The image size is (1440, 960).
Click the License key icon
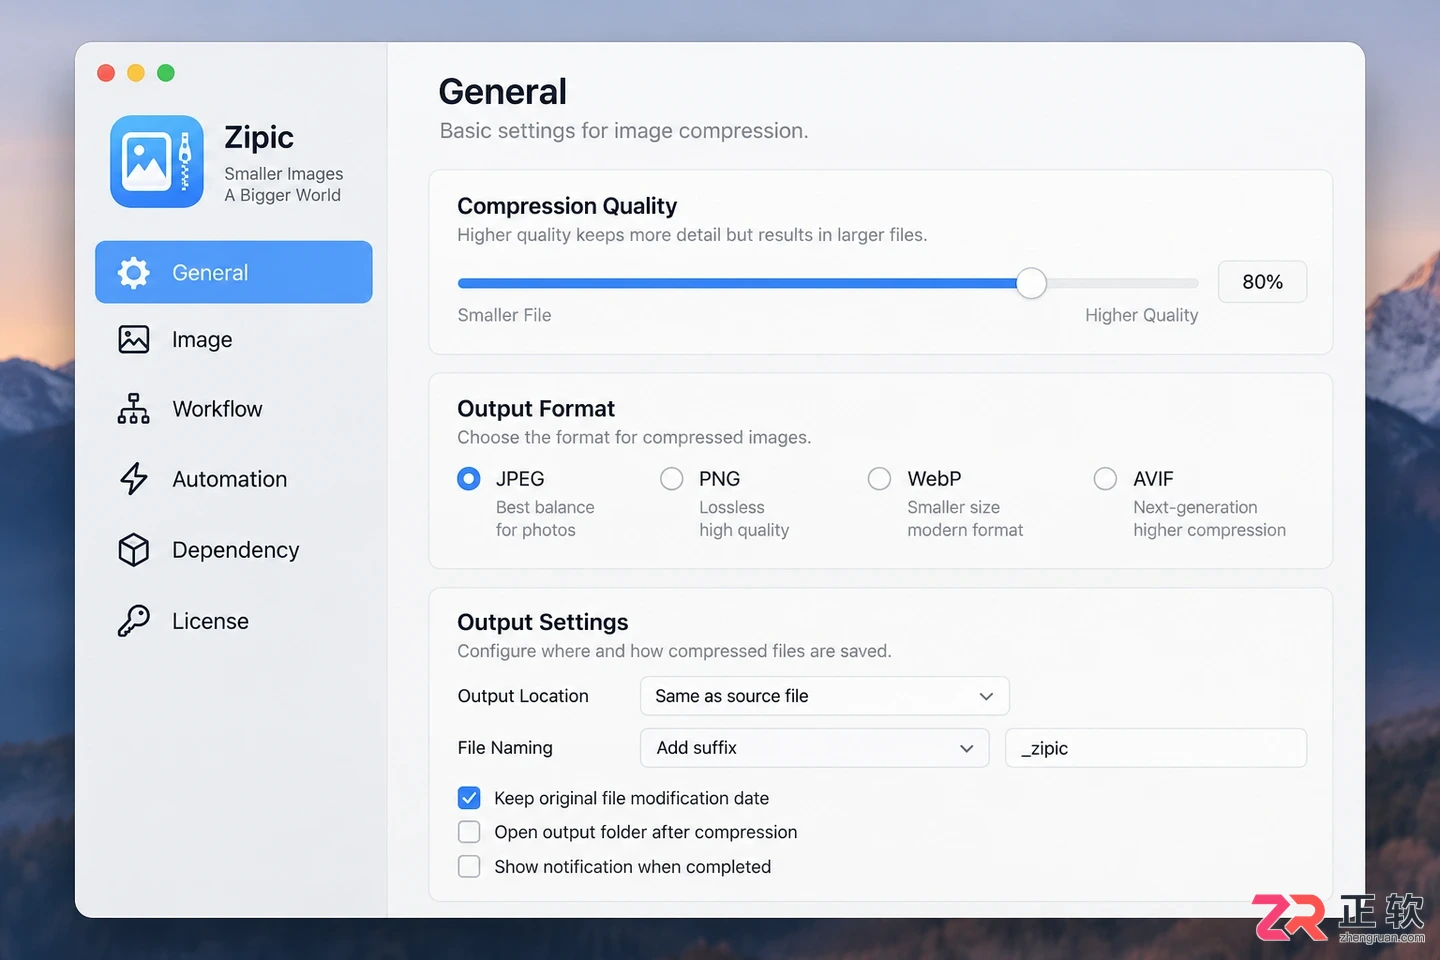(133, 621)
